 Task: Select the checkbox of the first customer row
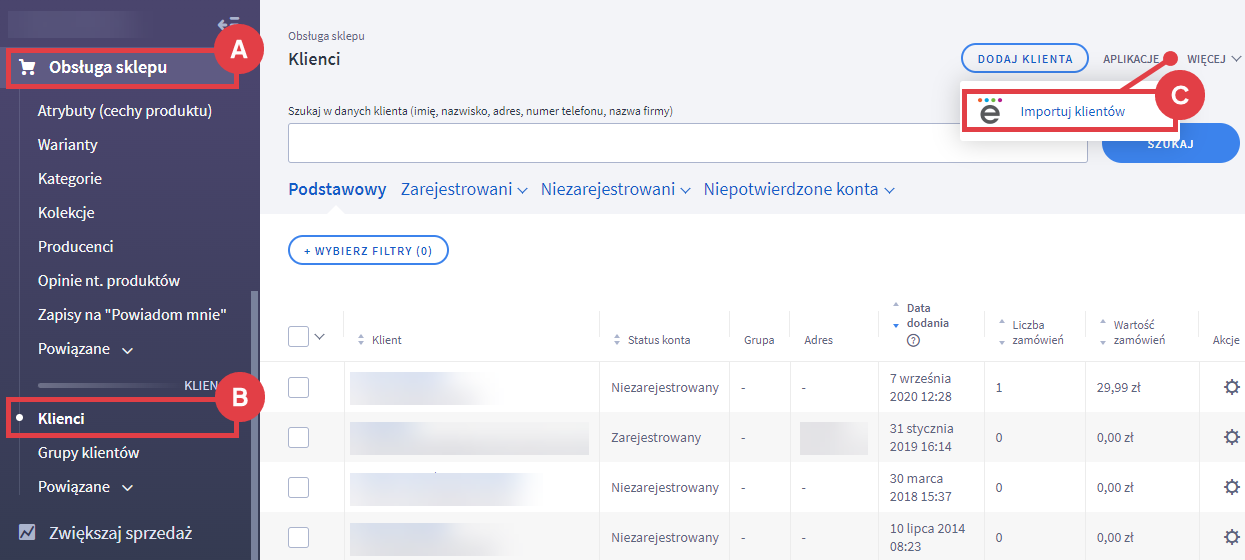click(x=298, y=387)
